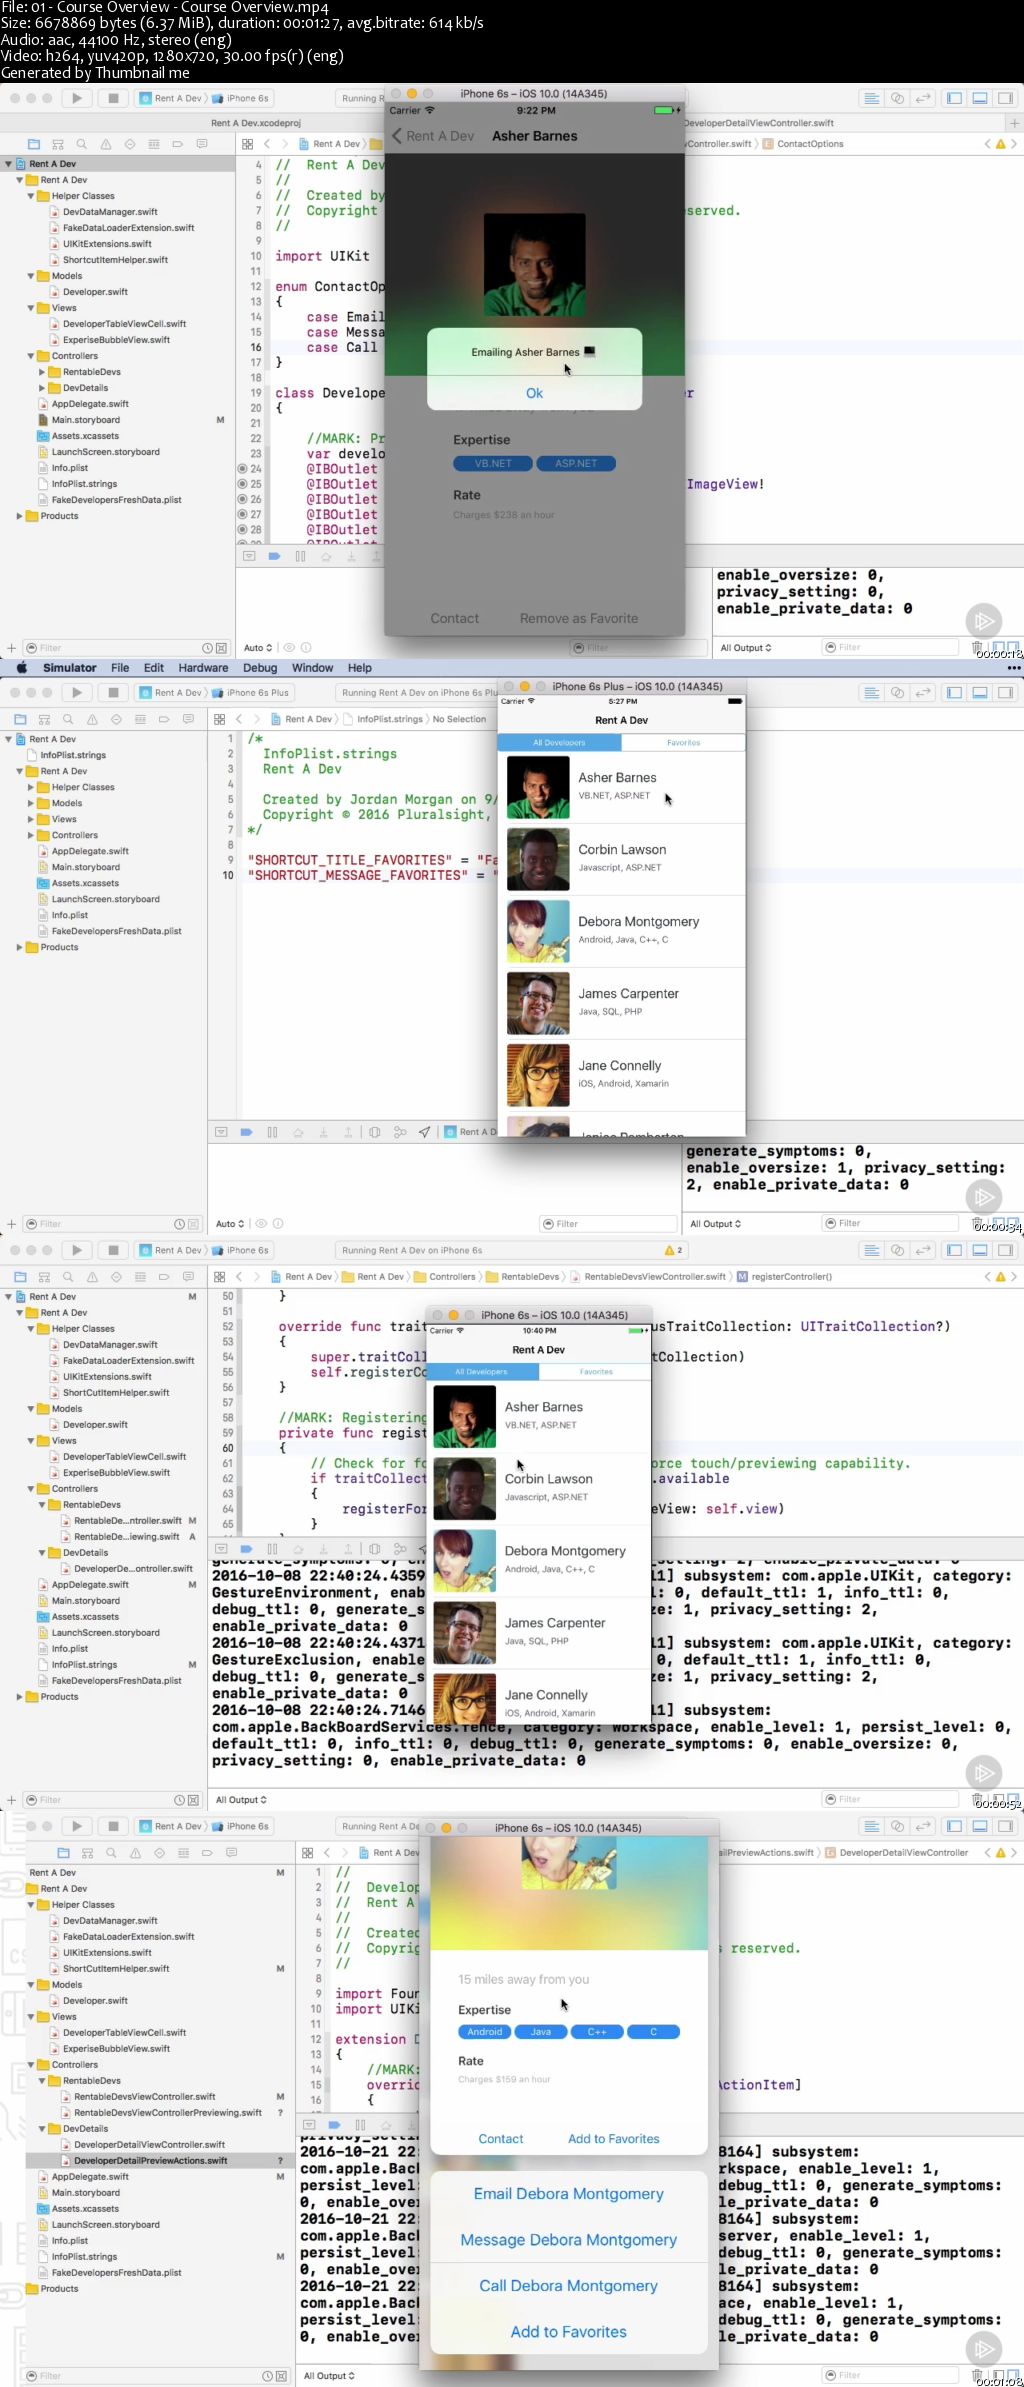
Task: Click the ellipsis icon right of Simulator menu bar
Action: point(1013,668)
